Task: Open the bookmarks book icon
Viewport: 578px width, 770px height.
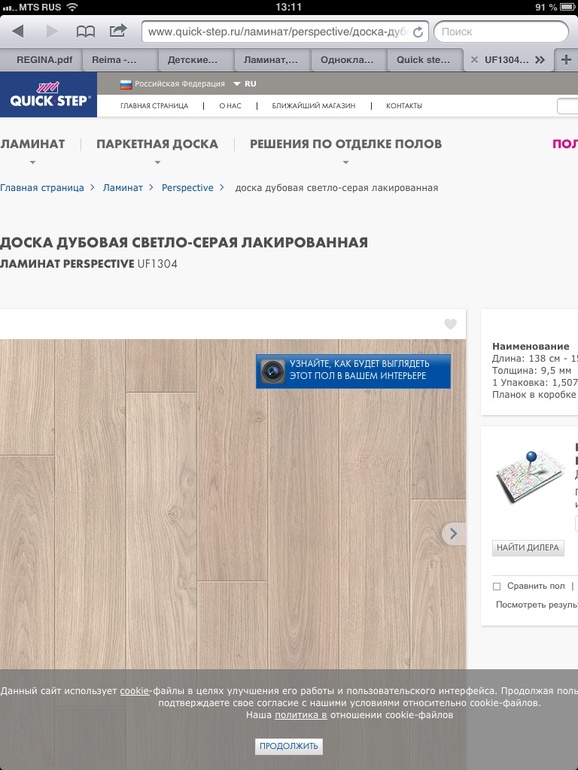Action: [85, 31]
